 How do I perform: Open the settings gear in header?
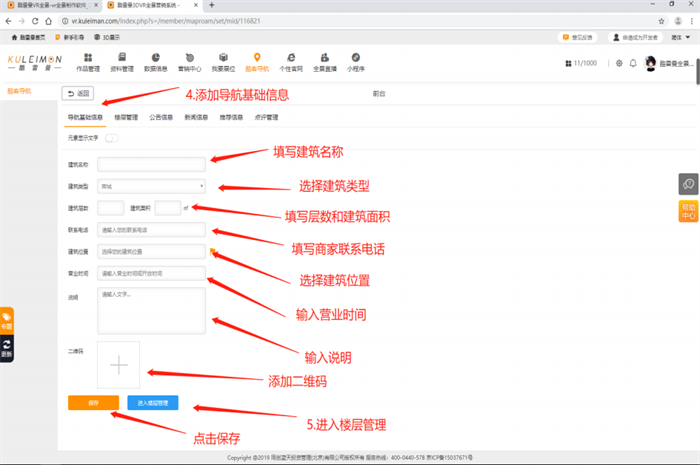coord(619,63)
